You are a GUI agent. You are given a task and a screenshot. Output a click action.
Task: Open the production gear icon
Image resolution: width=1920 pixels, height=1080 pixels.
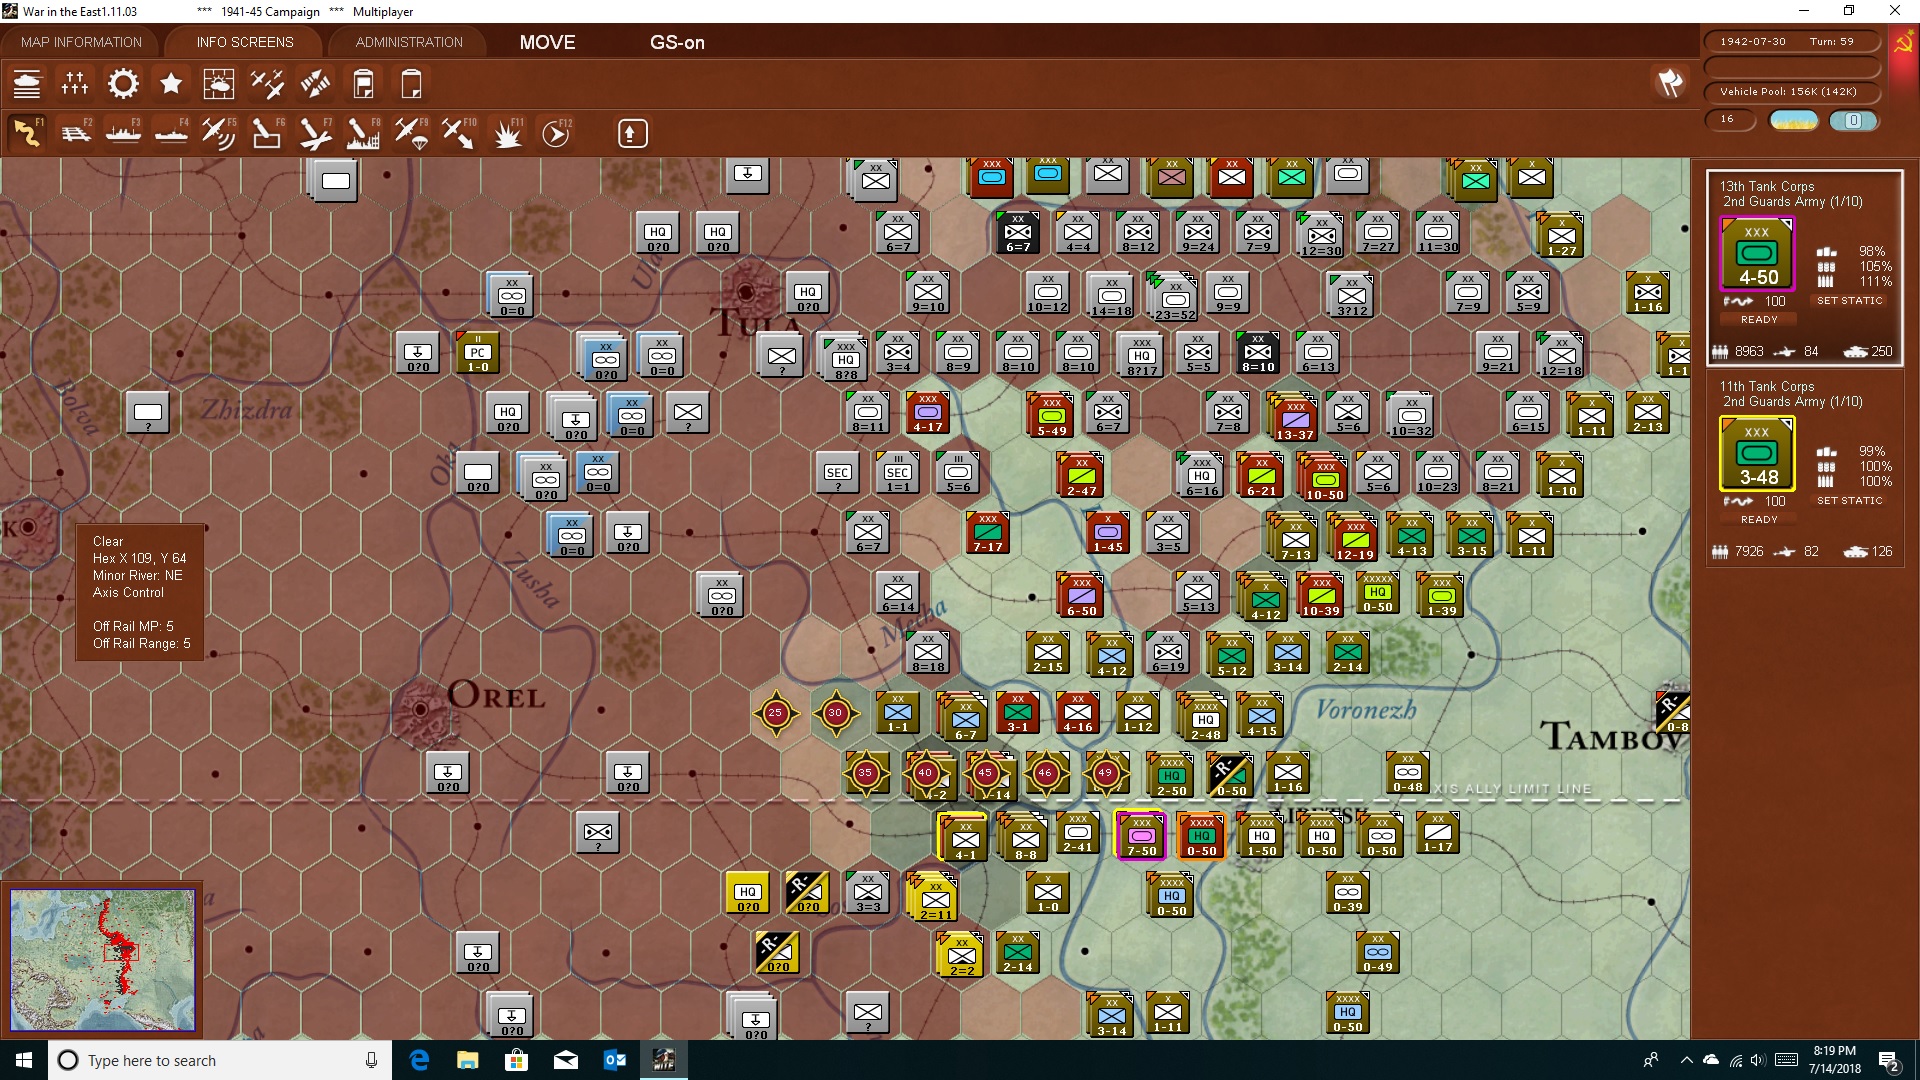(x=123, y=84)
